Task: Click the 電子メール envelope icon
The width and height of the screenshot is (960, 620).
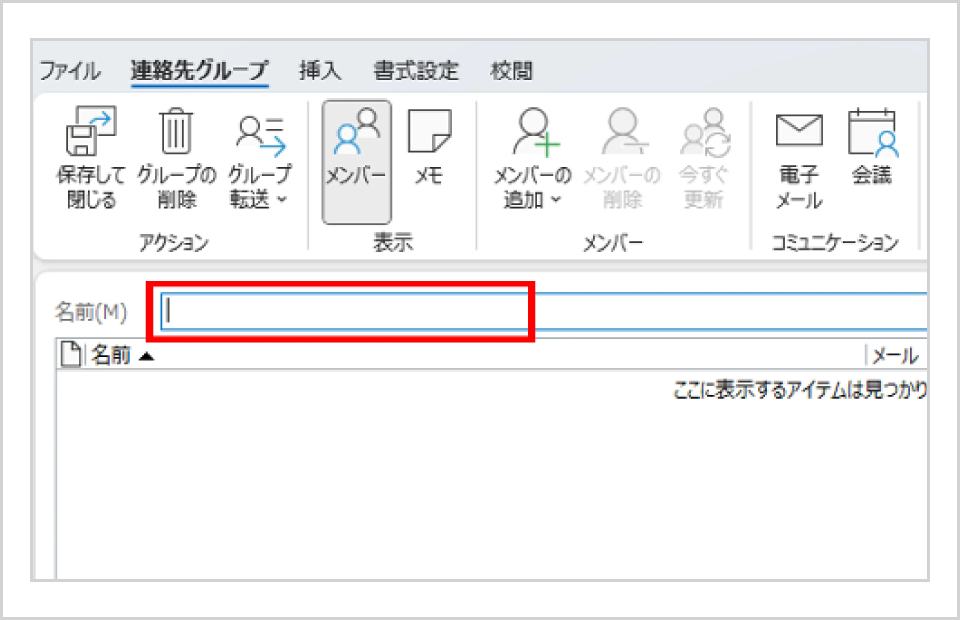Action: pos(799,130)
